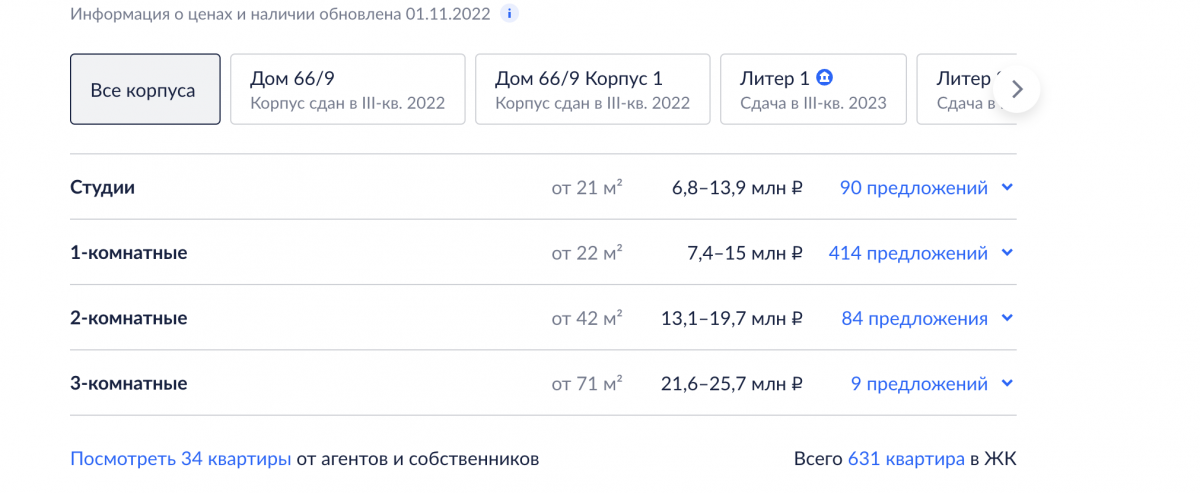Open the 631 квартира total link

point(906,459)
